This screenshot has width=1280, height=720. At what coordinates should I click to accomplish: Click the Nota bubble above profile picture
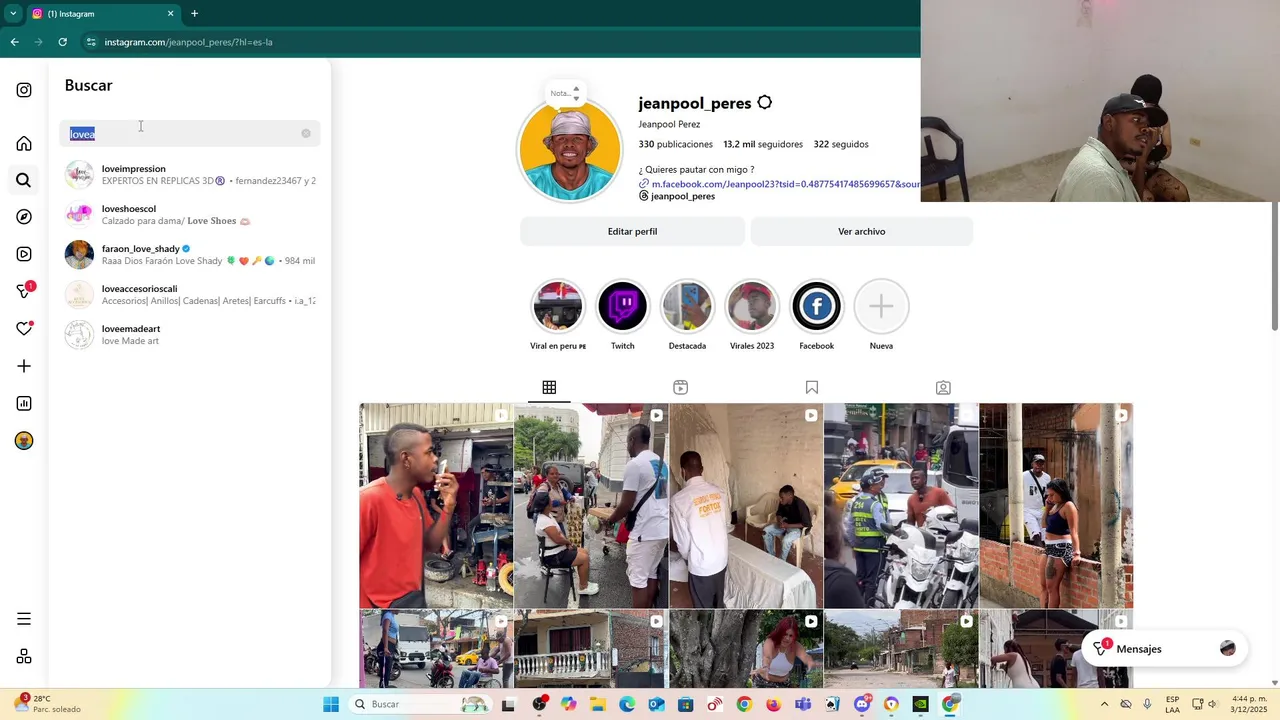565,93
